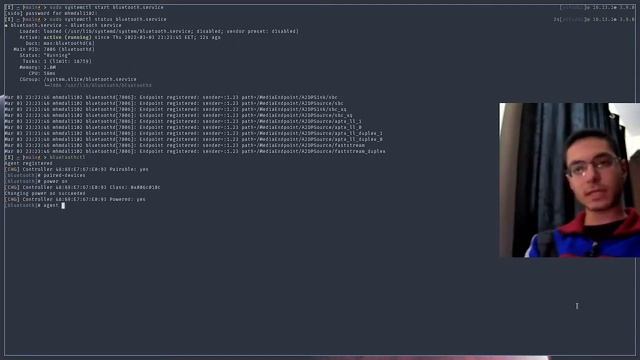The image size is (640, 360).
Task: Click the log line ending 'aptx_ll_duplex_1'
Action: (193, 133)
